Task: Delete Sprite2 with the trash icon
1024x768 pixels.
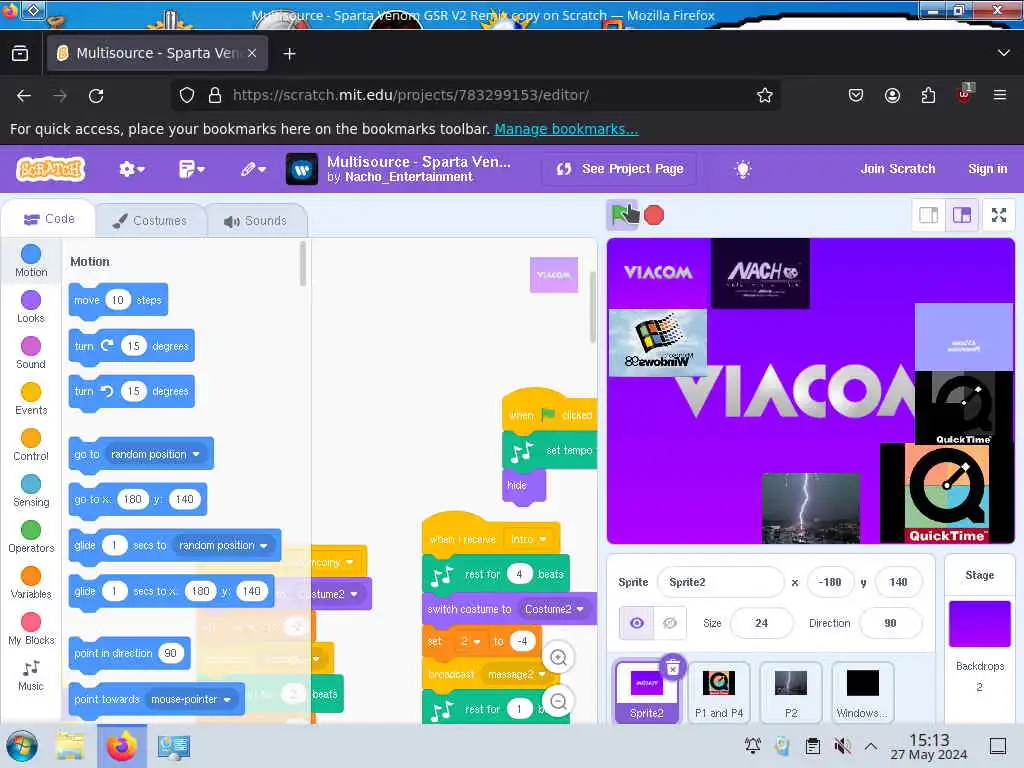Action: click(673, 667)
